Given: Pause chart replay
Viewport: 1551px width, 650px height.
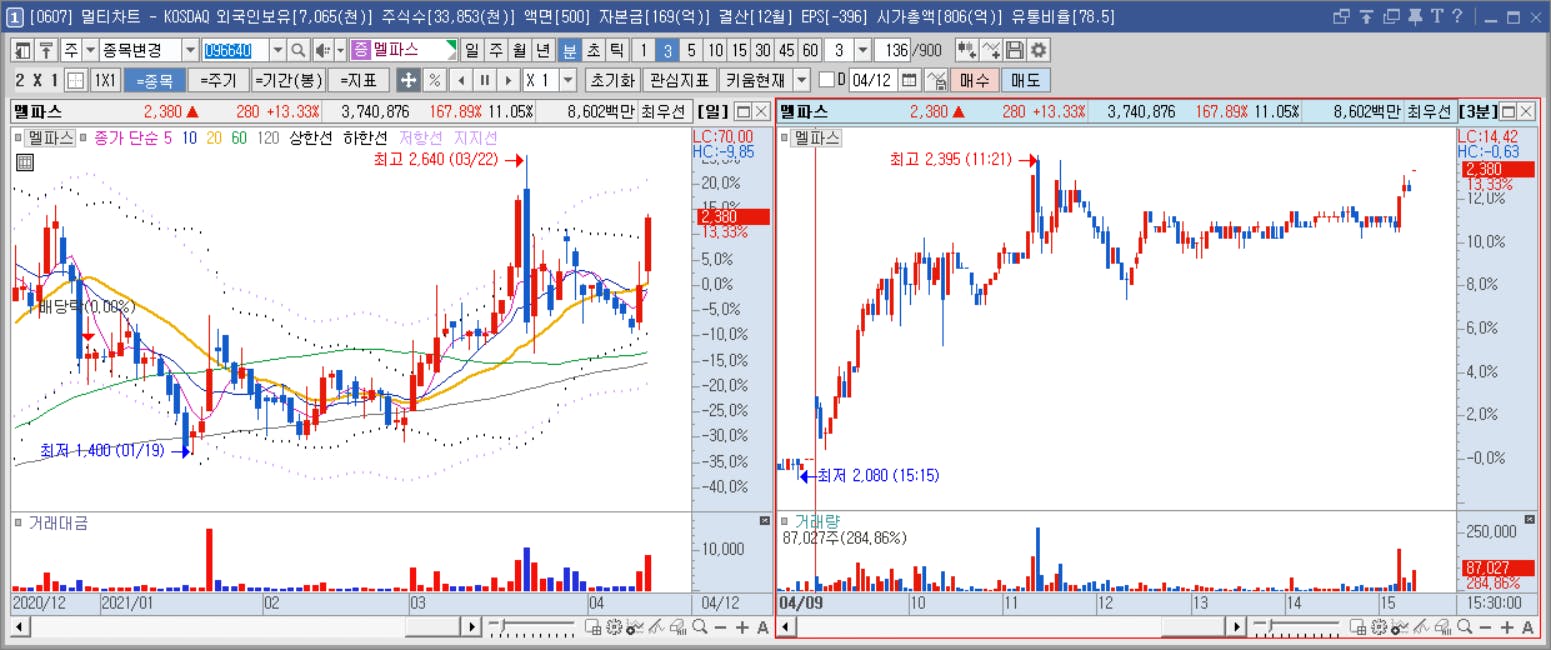Looking at the screenshot, I should pyautogui.click(x=484, y=81).
